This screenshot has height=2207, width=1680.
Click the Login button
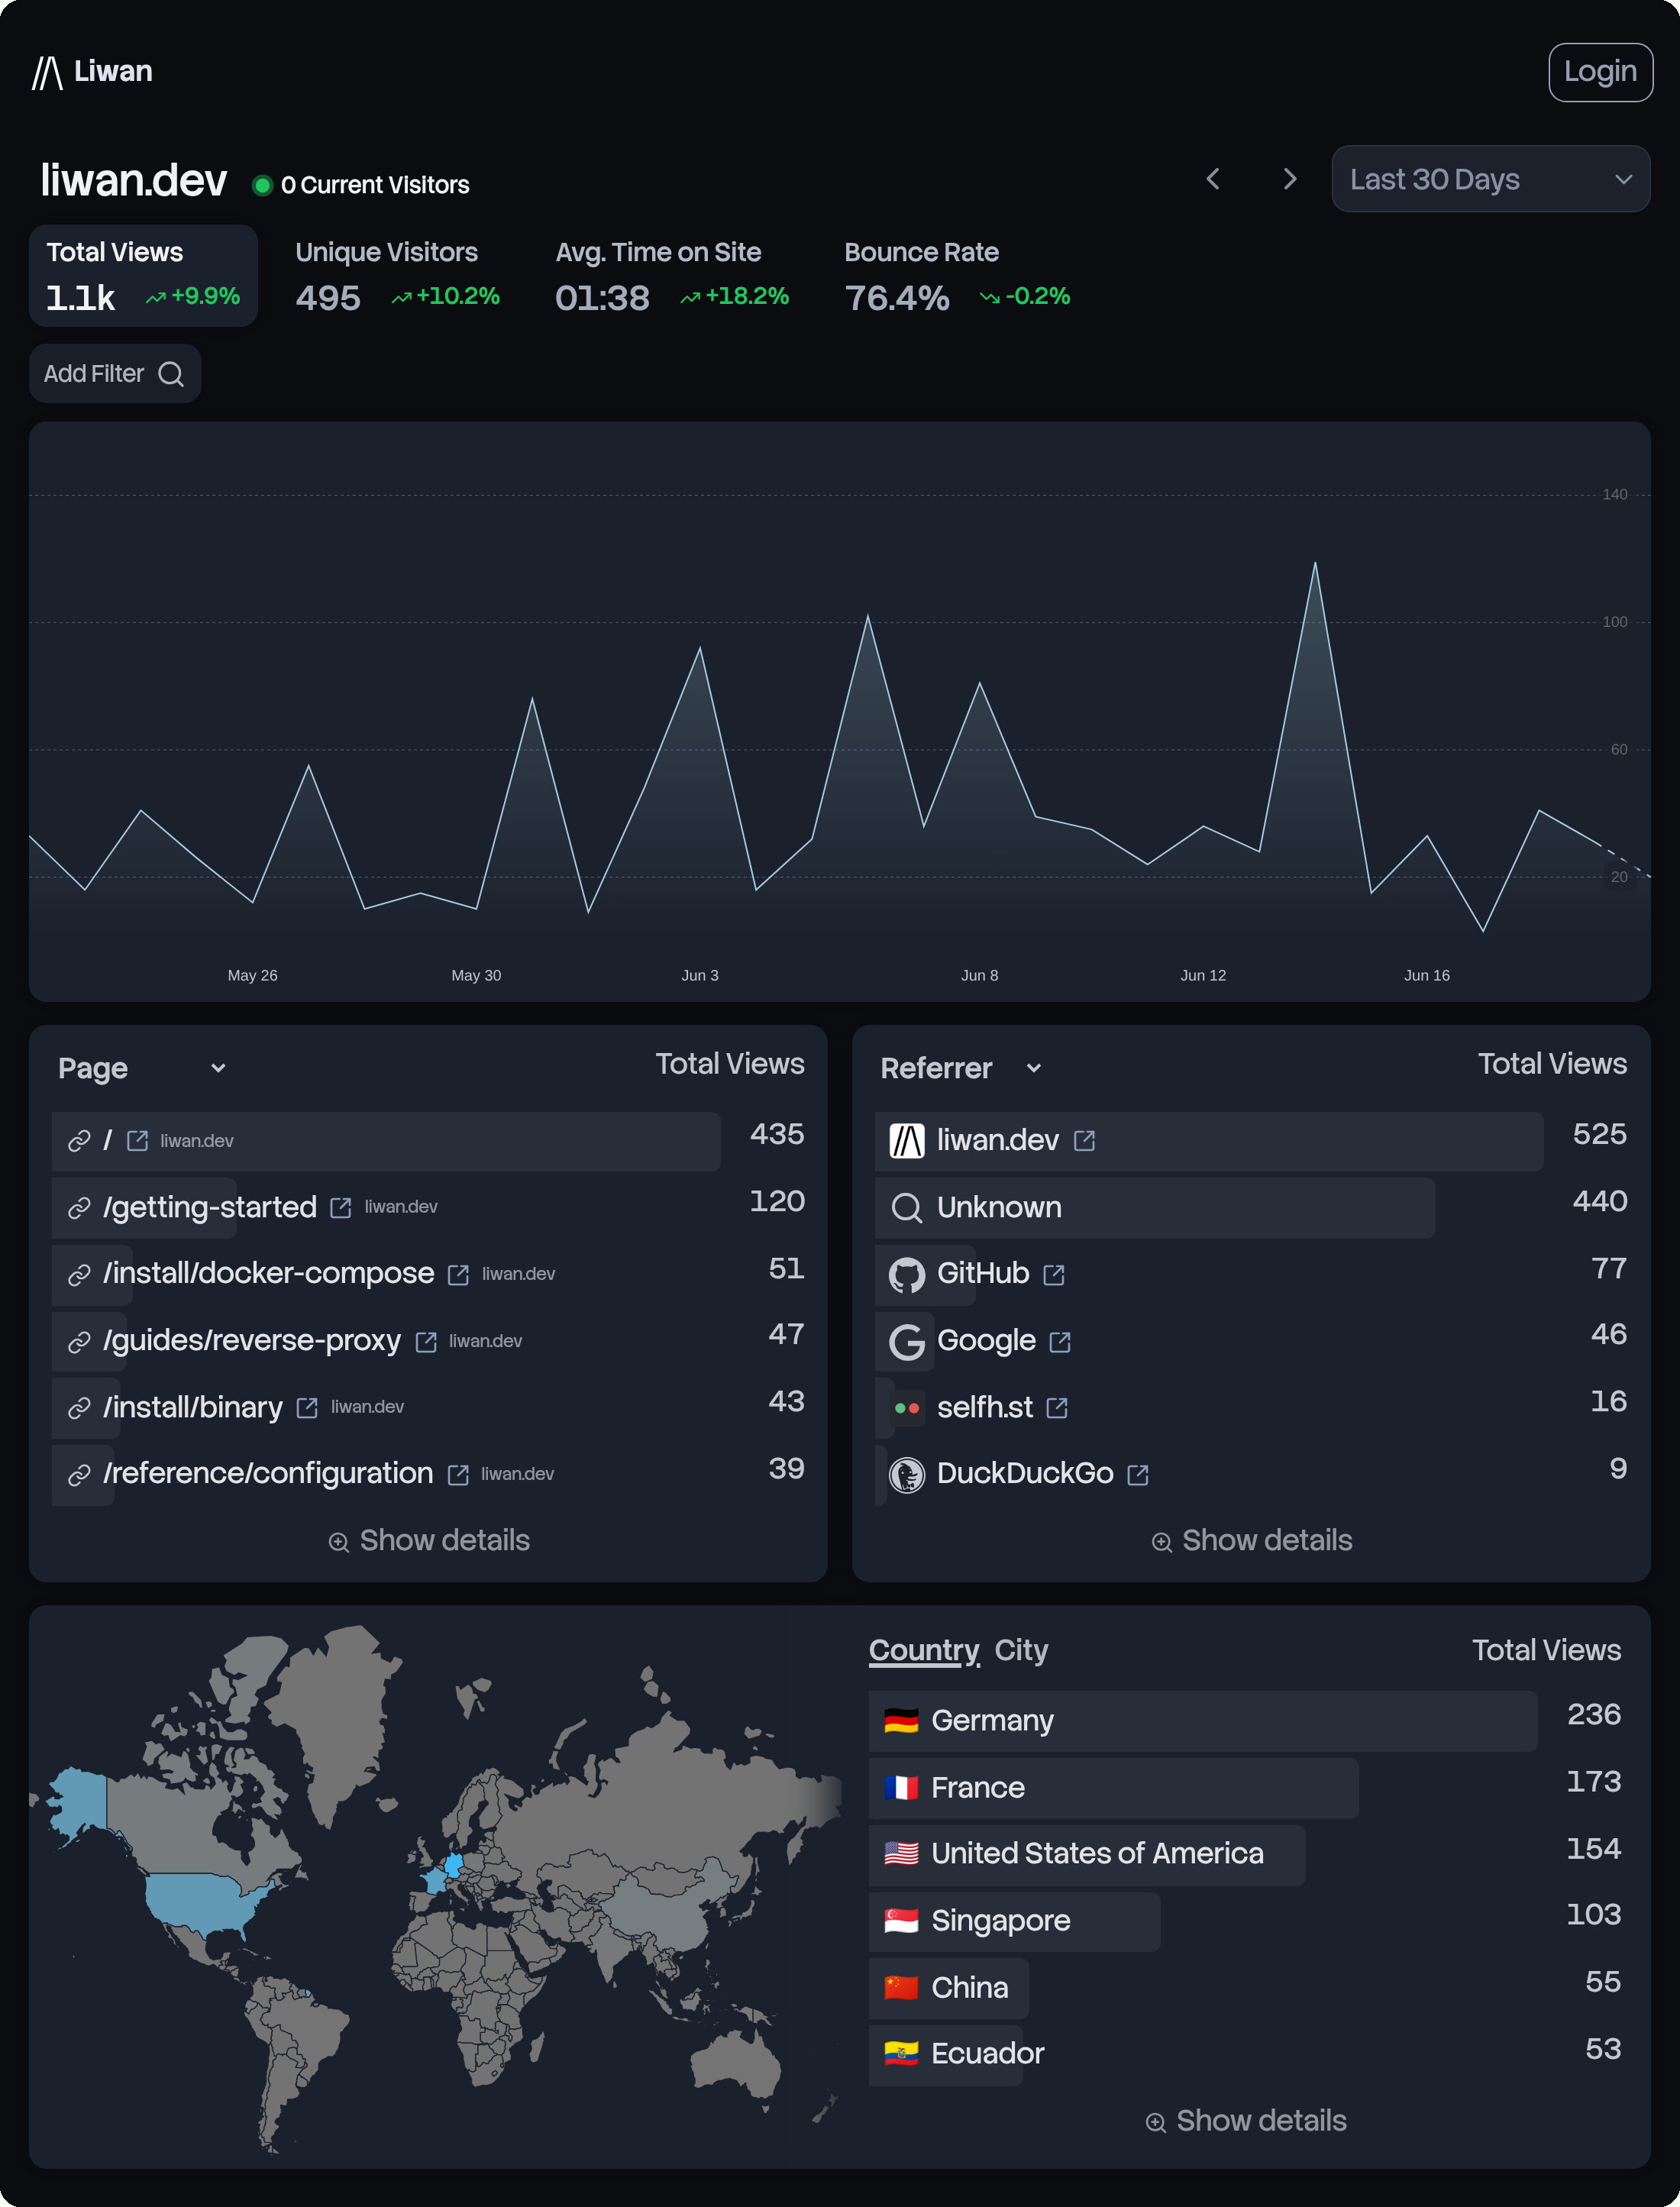tap(1600, 72)
